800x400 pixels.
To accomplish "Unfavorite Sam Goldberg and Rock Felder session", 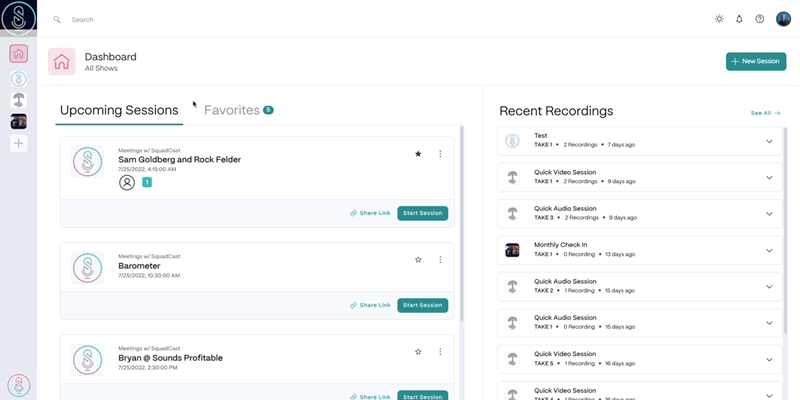I will tap(418, 154).
